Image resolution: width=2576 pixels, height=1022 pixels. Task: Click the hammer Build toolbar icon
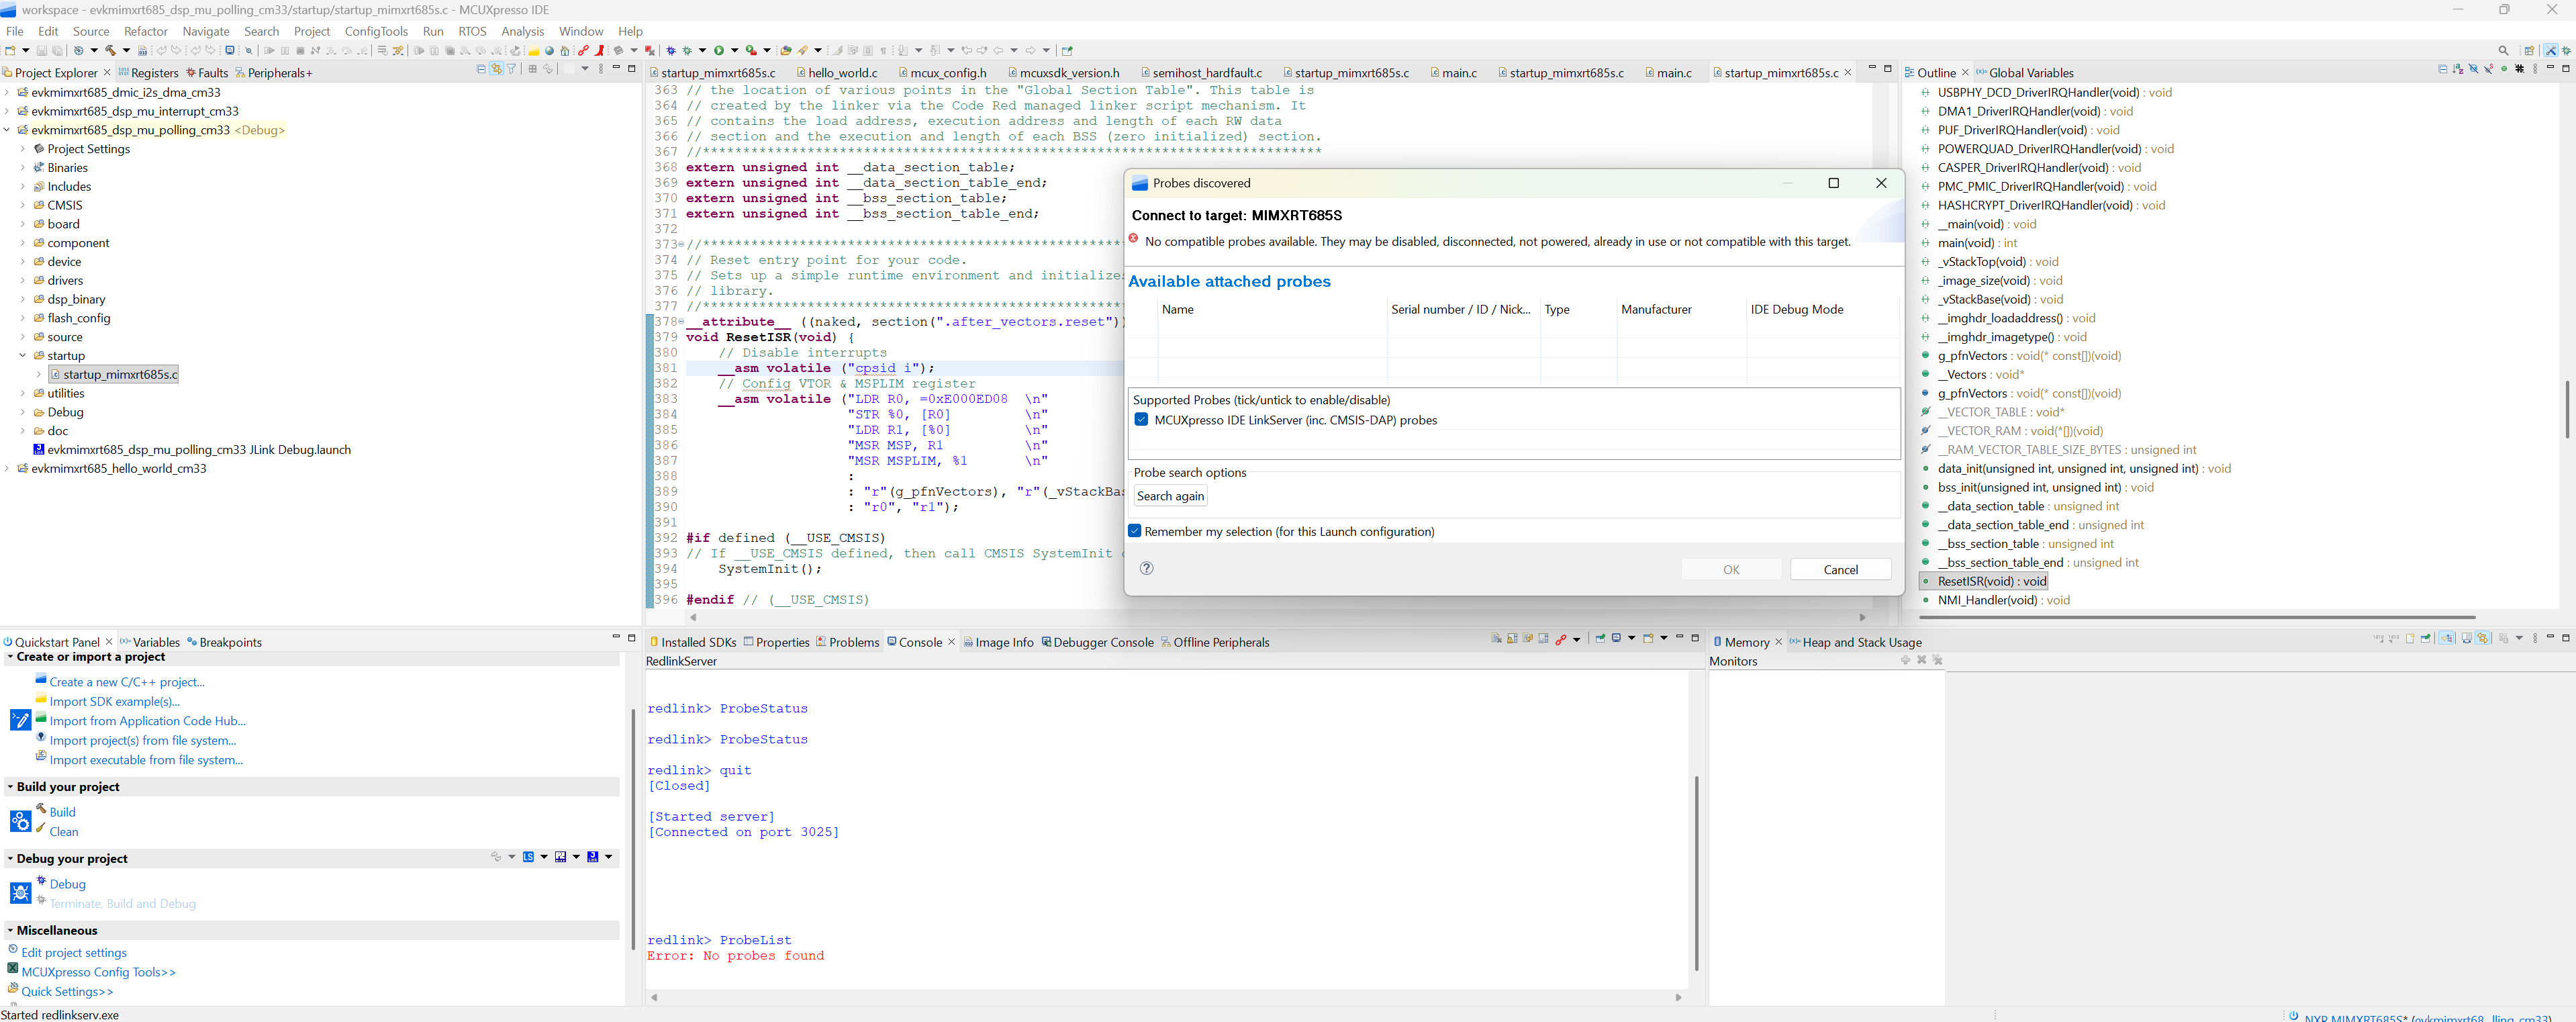110,51
